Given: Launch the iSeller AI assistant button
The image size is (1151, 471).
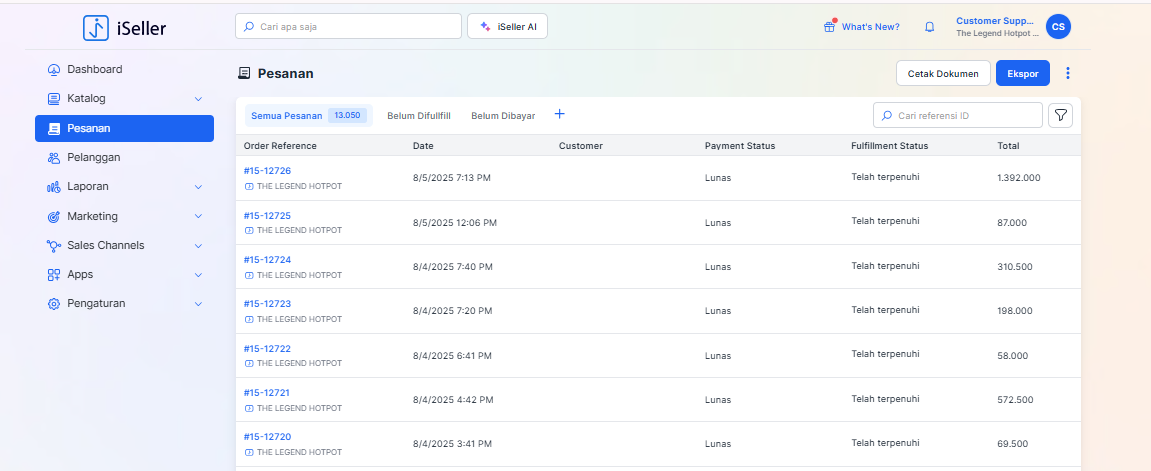Looking at the screenshot, I should [507, 27].
